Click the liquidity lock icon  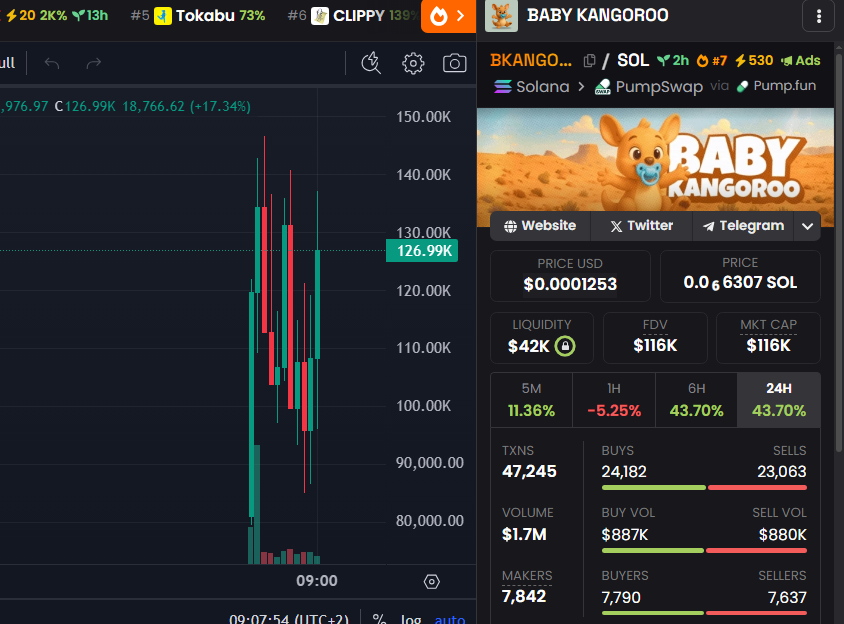coord(565,346)
